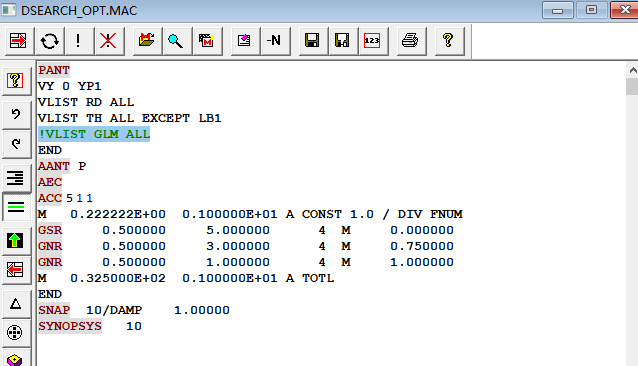Click the SYNOPSYS 10 command line
The image size is (638, 366).
[90, 326]
